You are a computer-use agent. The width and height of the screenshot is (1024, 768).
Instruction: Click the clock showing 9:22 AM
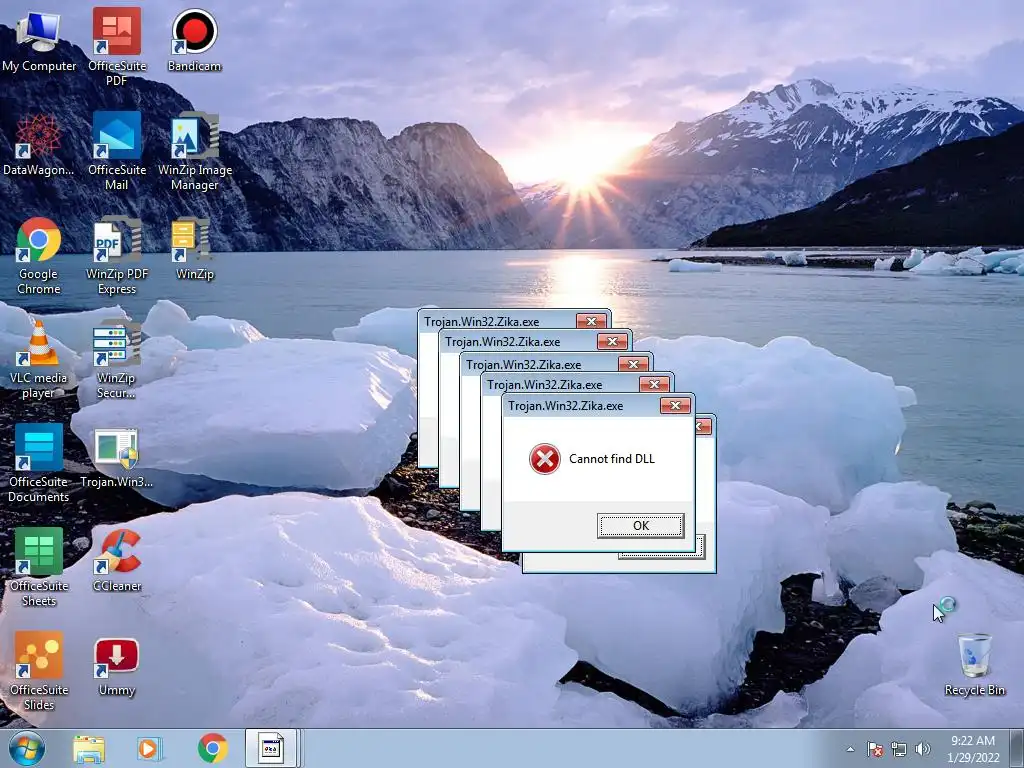point(973,748)
